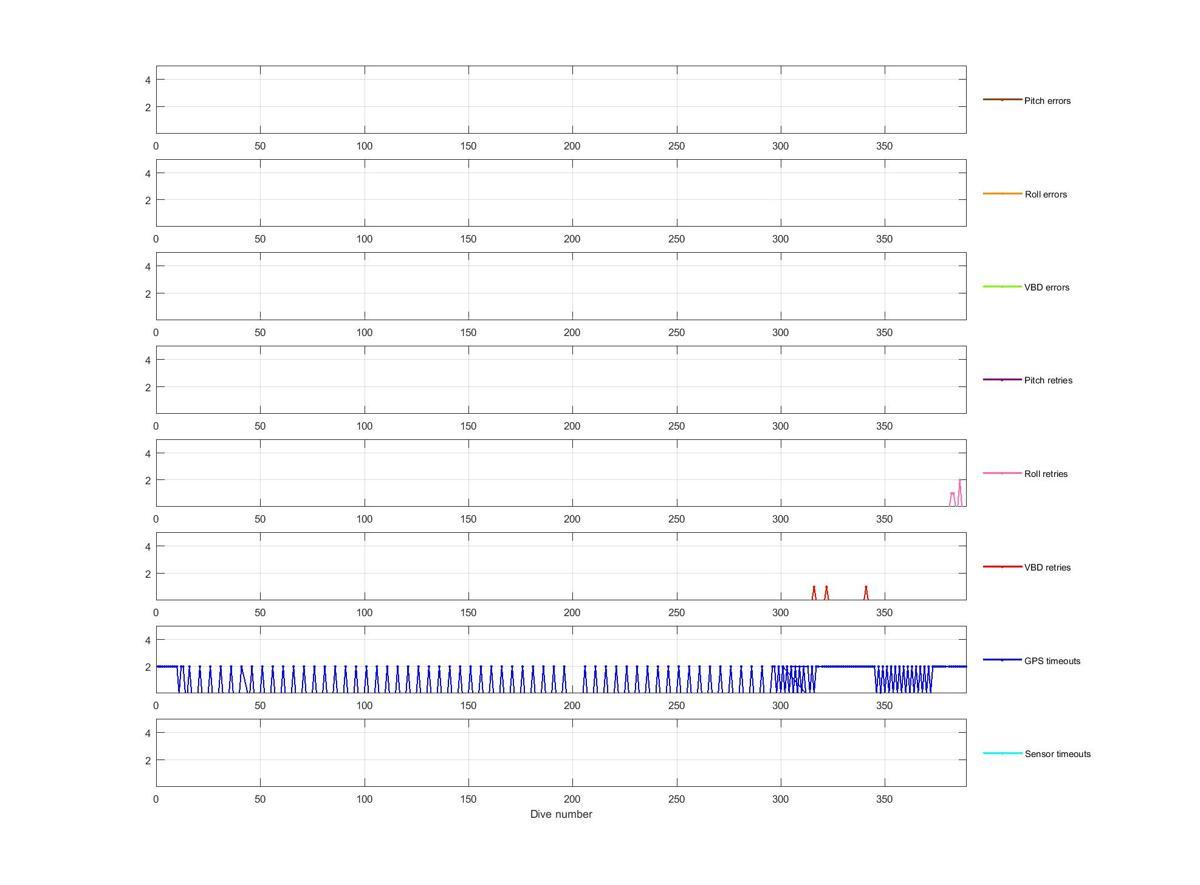Click the pink Roll retries legend line
Screen dimensions: 1200x885
1002,473
